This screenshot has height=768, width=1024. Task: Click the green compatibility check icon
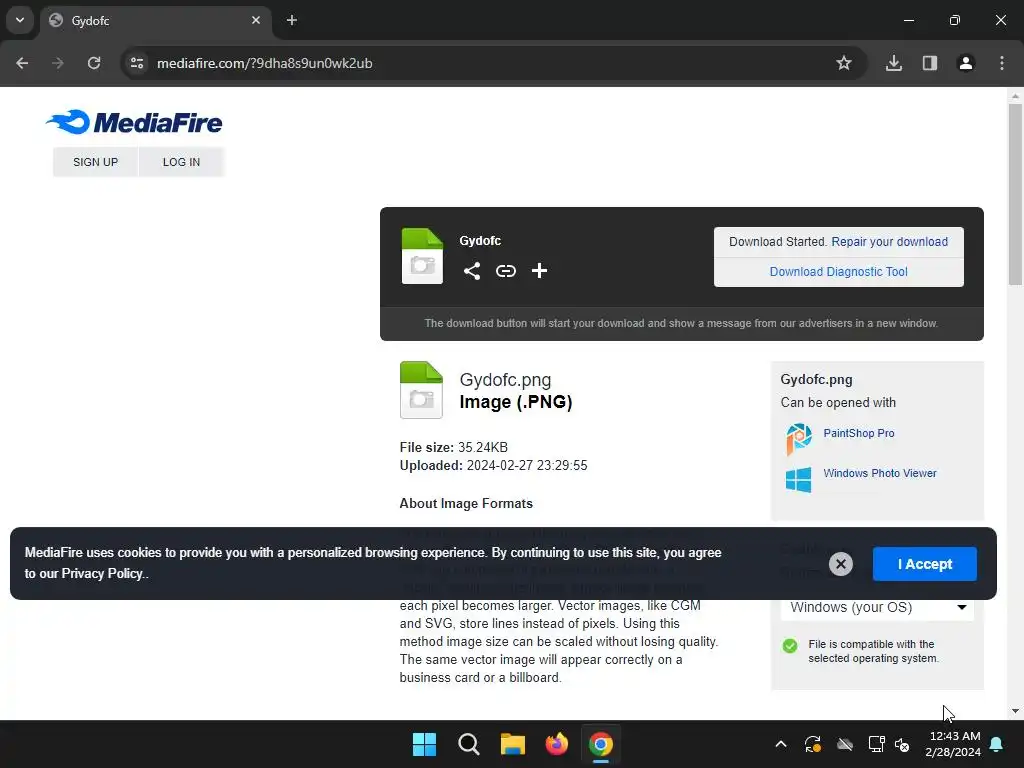click(x=790, y=646)
